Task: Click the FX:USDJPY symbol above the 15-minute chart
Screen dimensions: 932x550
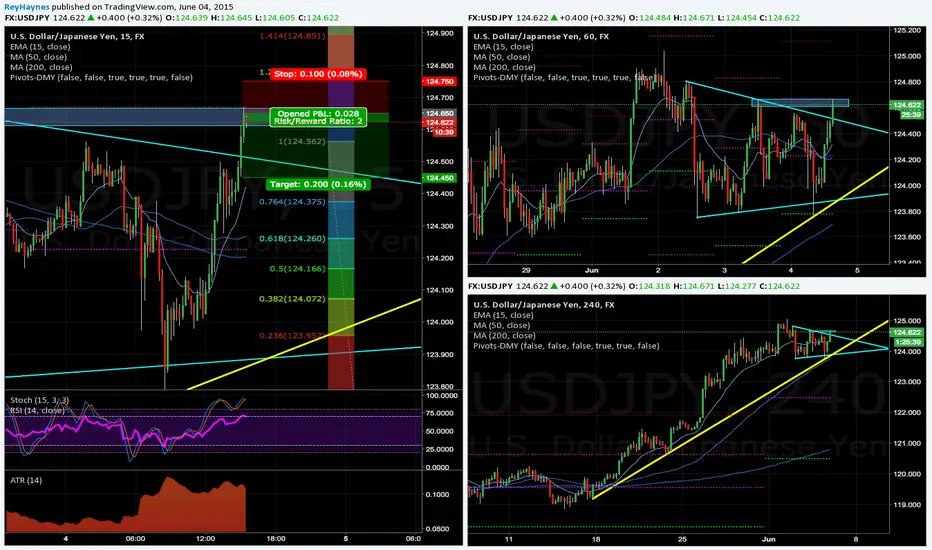Action: pos(27,18)
